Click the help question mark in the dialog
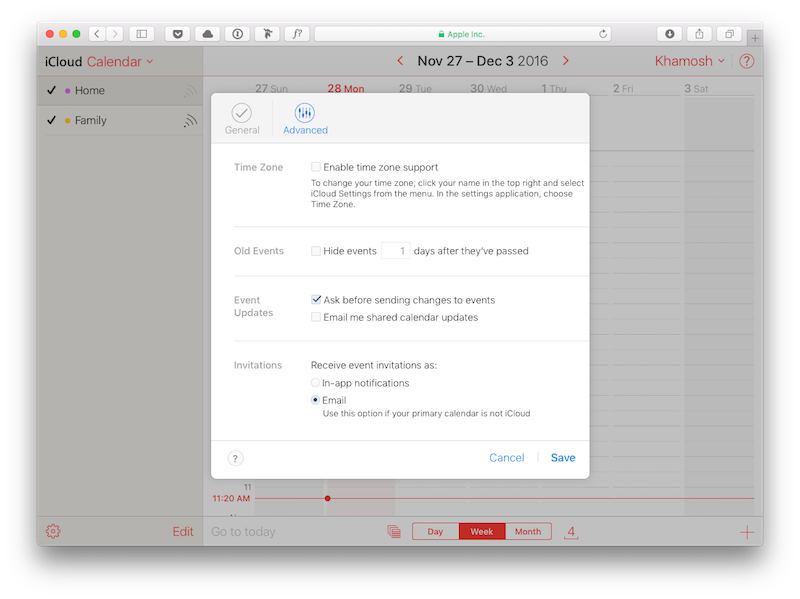 [x=236, y=458]
